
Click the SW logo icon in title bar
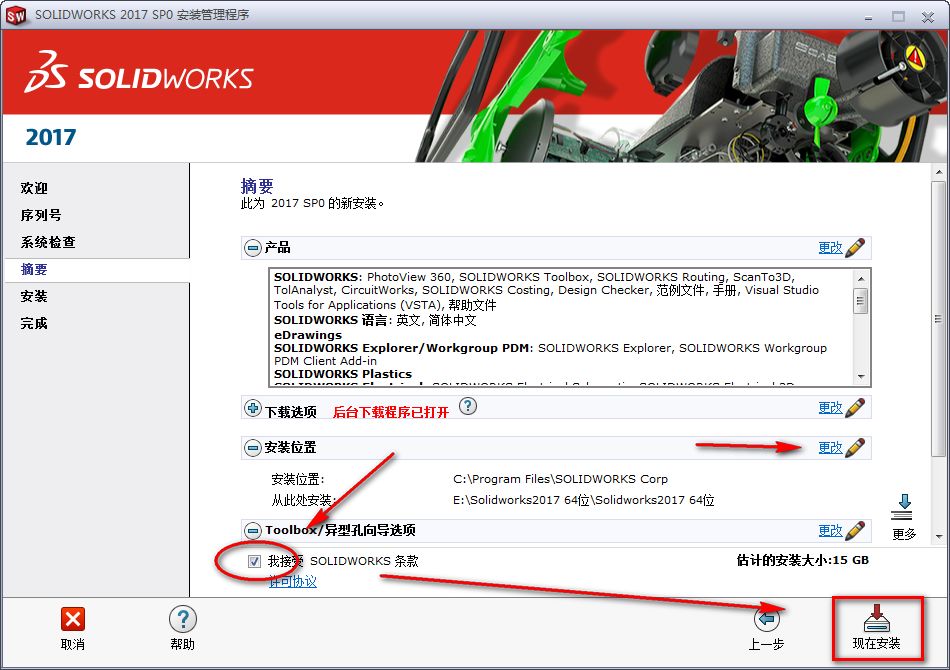click(x=16, y=15)
